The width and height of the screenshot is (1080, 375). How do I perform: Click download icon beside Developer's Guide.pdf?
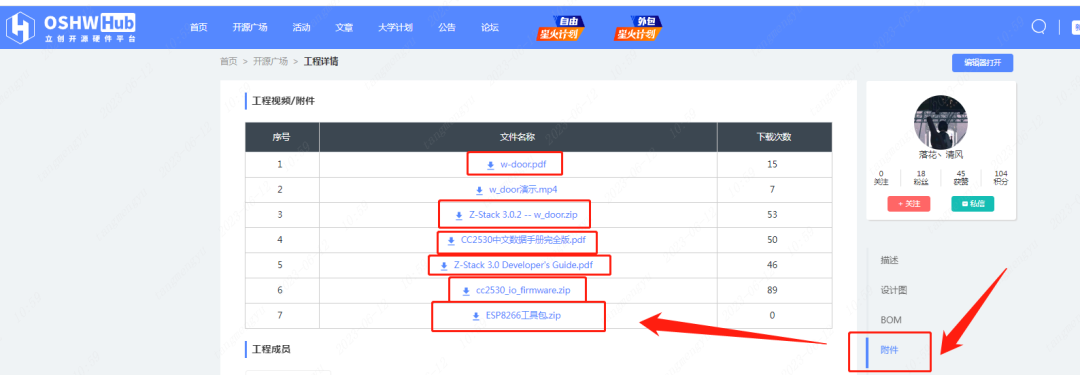point(444,265)
